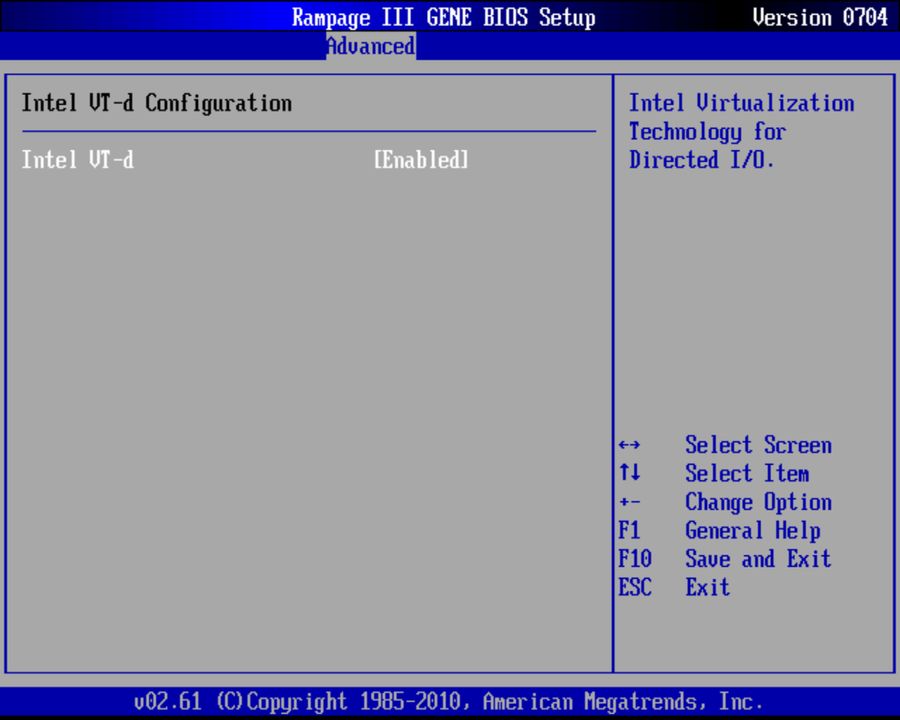Click the F1 key label
900x720 pixels.
[629, 530]
